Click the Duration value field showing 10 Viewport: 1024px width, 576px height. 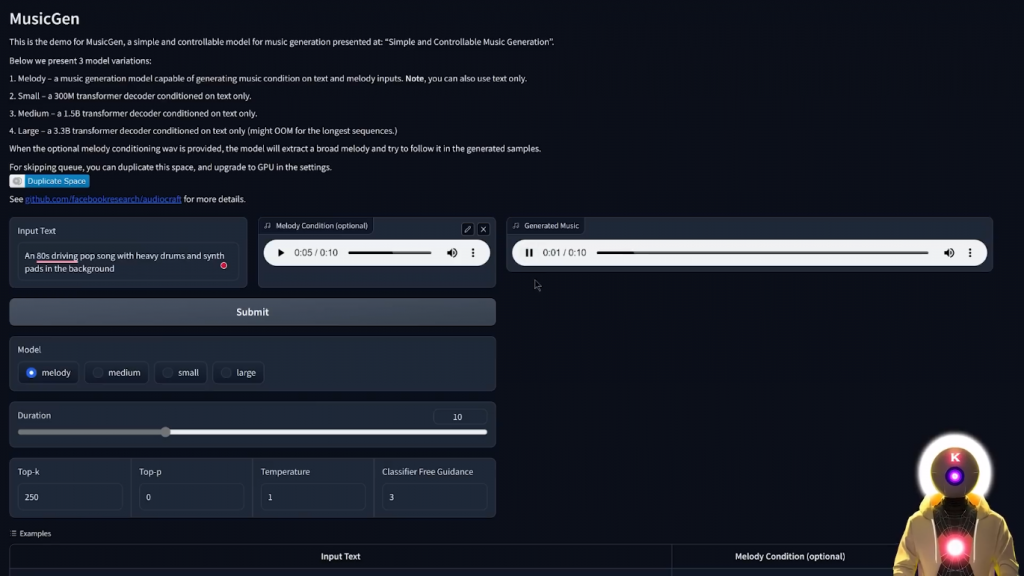[x=460, y=417]
